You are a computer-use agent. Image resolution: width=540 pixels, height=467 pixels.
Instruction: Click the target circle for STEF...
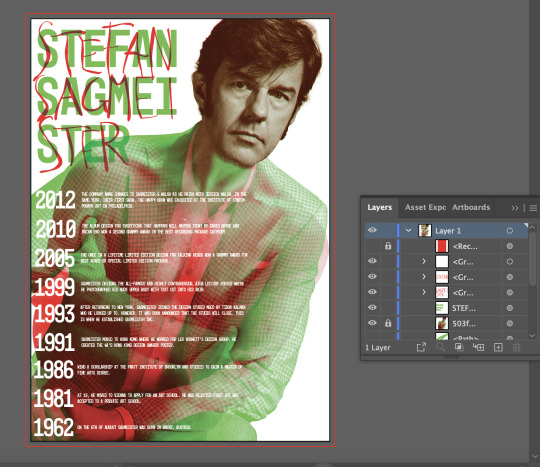click(510, 308)
